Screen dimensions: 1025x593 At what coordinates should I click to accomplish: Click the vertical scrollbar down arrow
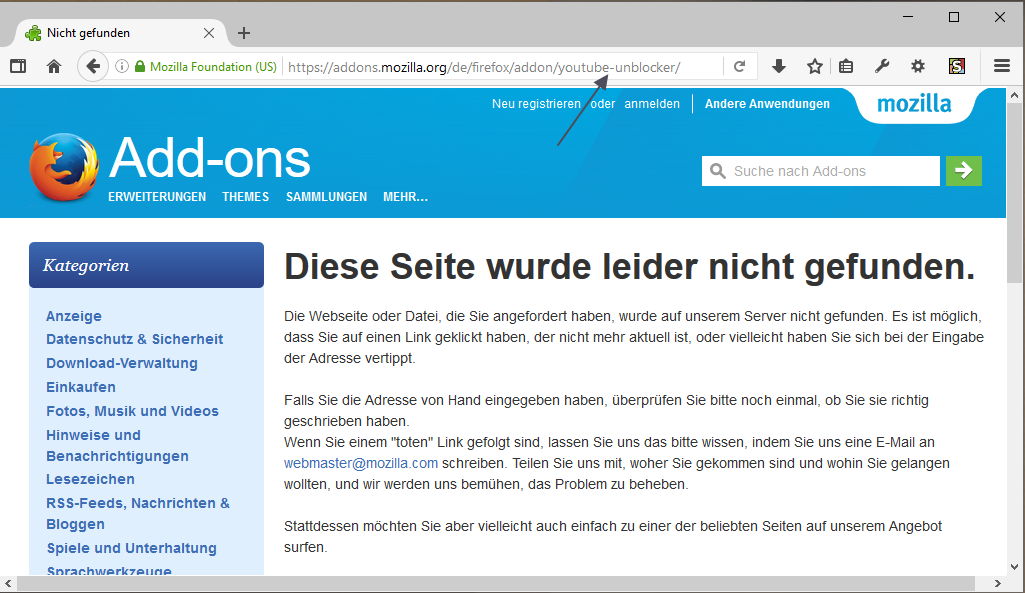tap(1015, 567)
